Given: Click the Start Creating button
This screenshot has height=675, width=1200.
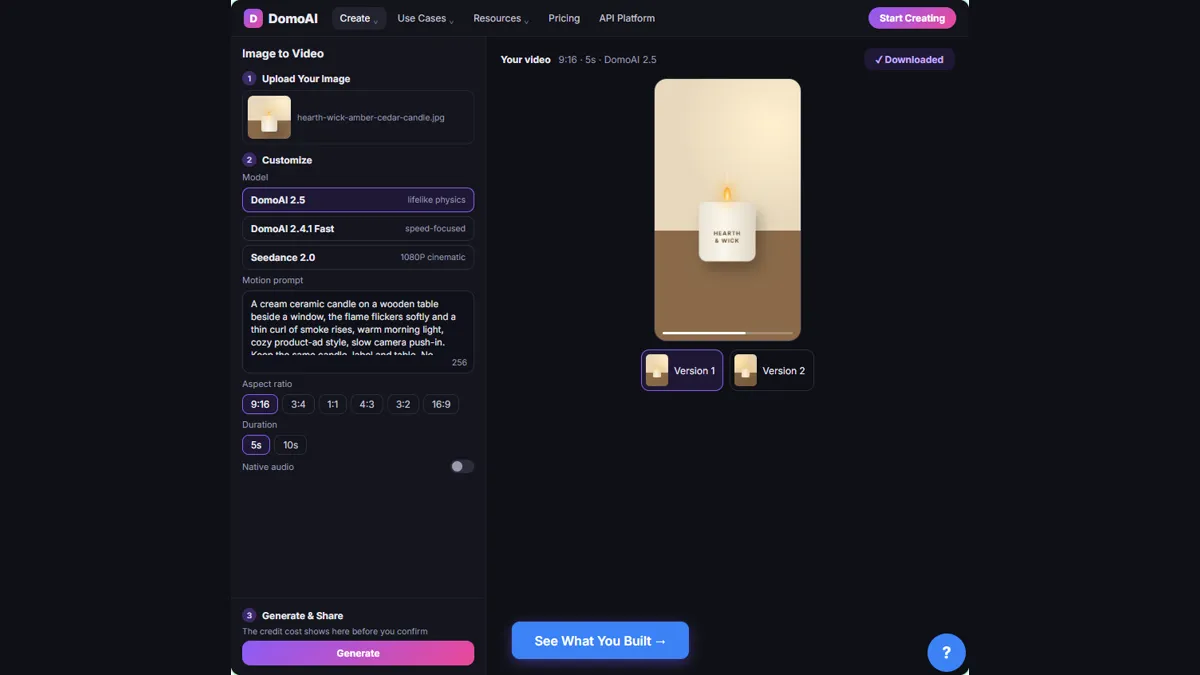Looking at the screenshot, I should [x=912, y=18].
